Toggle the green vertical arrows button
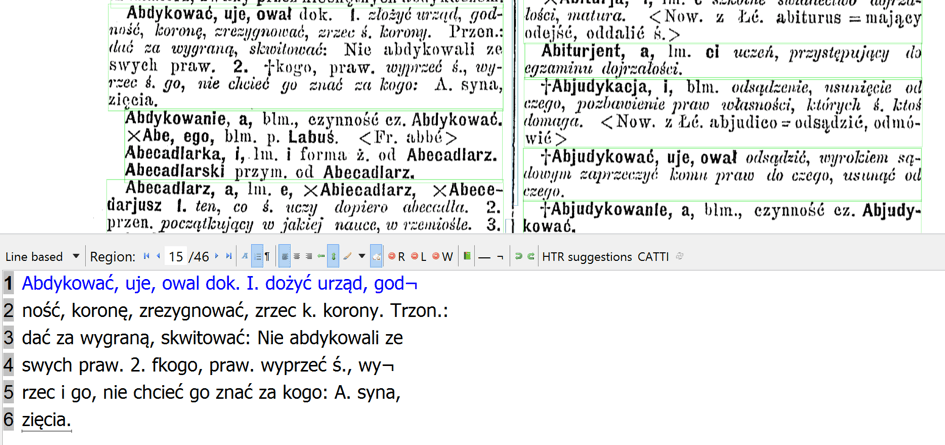Viewport: 945px width, 445px height. (333, 257)
